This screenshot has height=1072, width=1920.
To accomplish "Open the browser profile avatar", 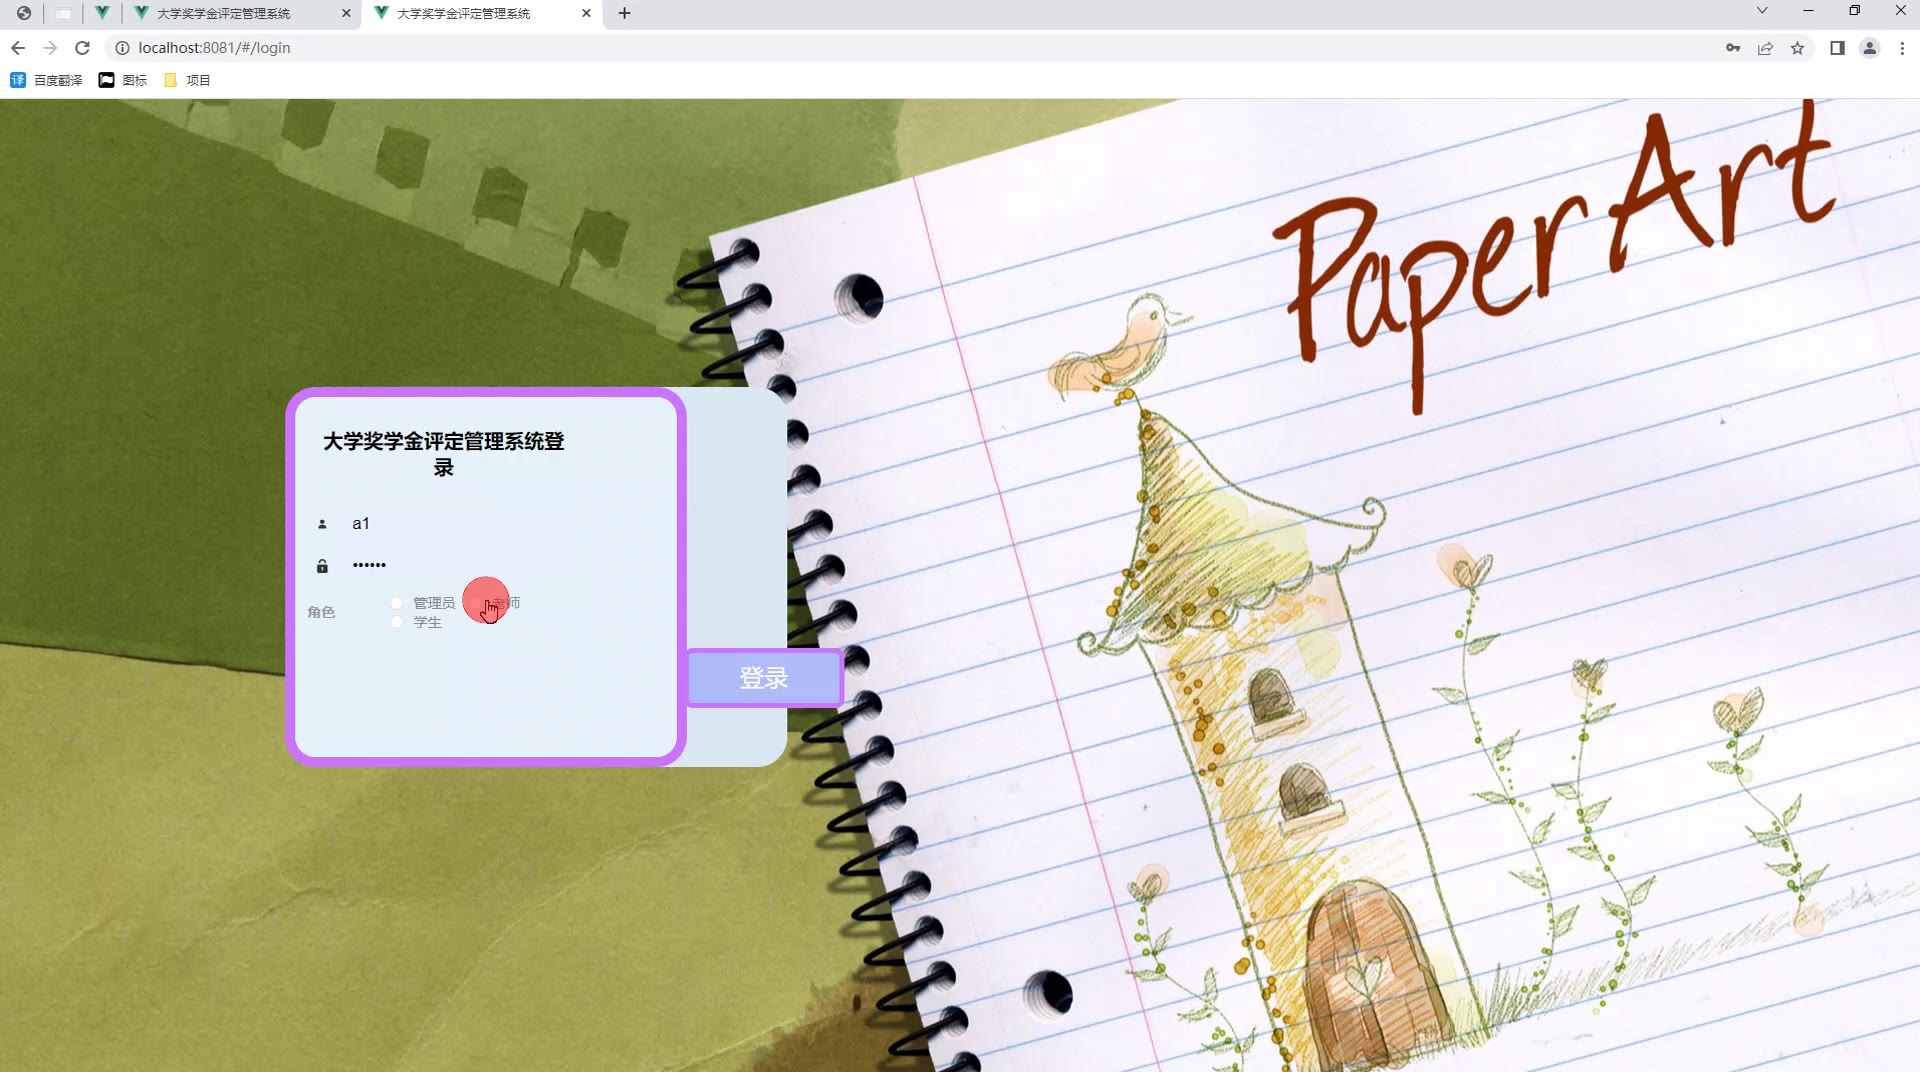I will [1869, 48].
